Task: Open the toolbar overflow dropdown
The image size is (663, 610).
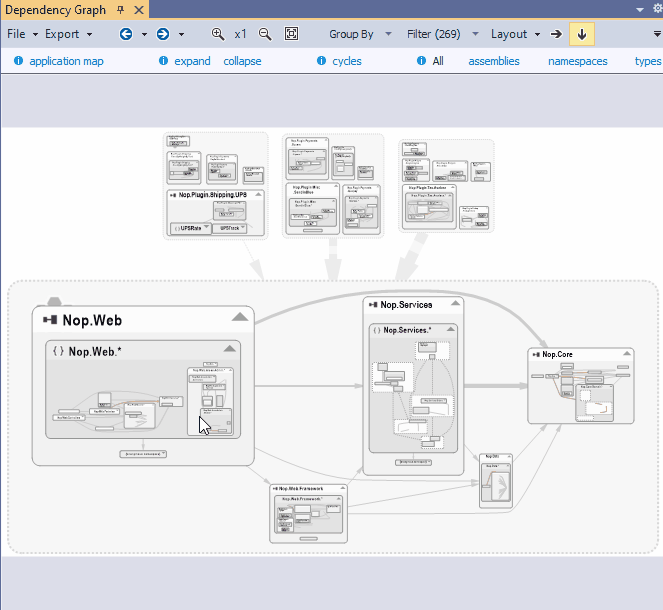Action: coord(657,34)
